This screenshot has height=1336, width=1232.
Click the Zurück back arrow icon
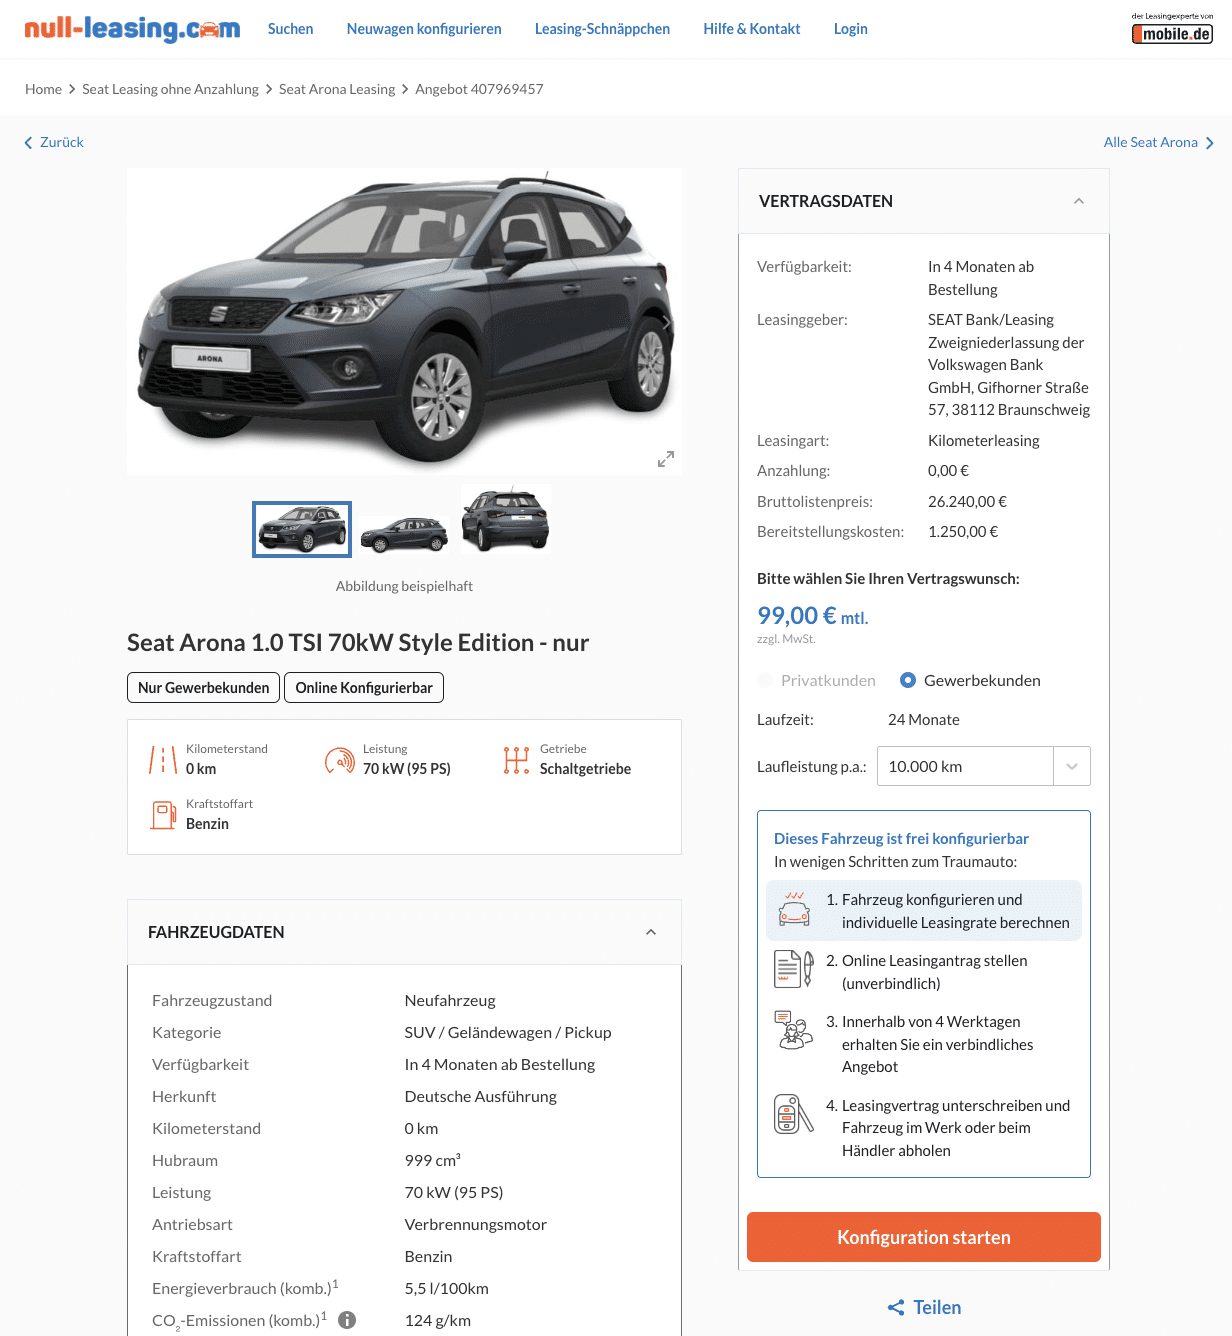(x=28, y=143)
